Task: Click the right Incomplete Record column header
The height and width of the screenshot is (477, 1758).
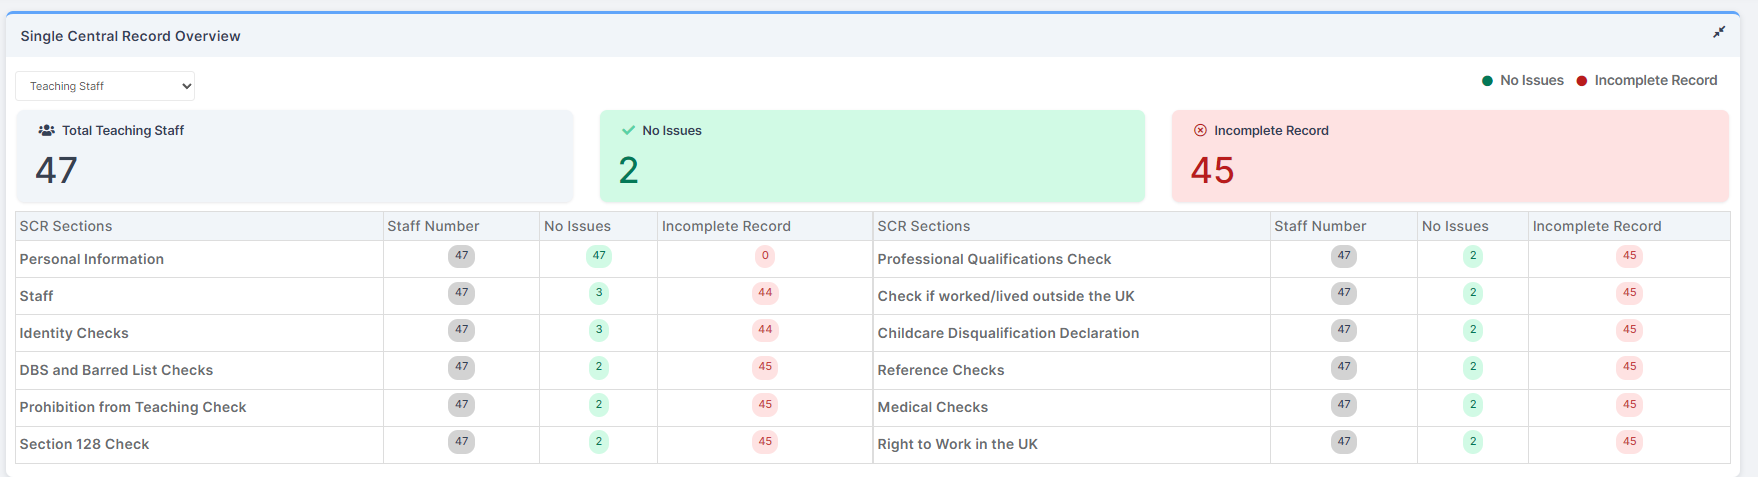Action: pyautogui.click(x=1597, y=226)
